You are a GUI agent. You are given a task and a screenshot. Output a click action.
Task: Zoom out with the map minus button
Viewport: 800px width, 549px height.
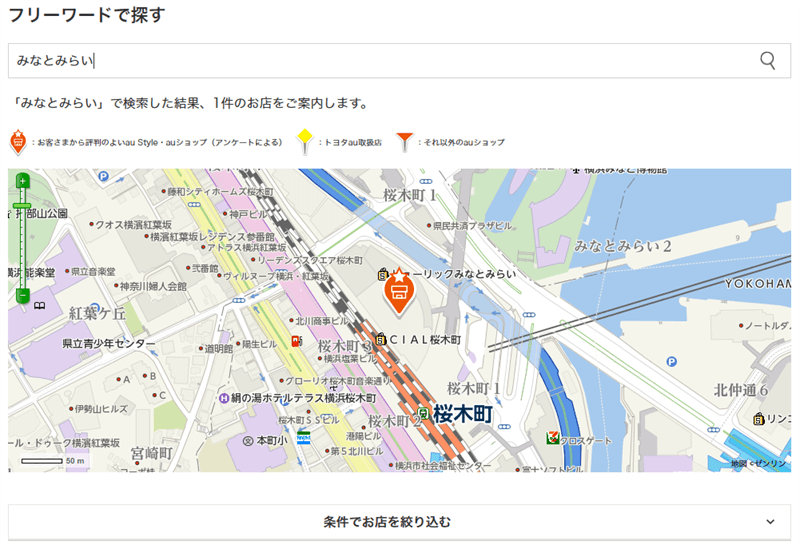[22, 295]
